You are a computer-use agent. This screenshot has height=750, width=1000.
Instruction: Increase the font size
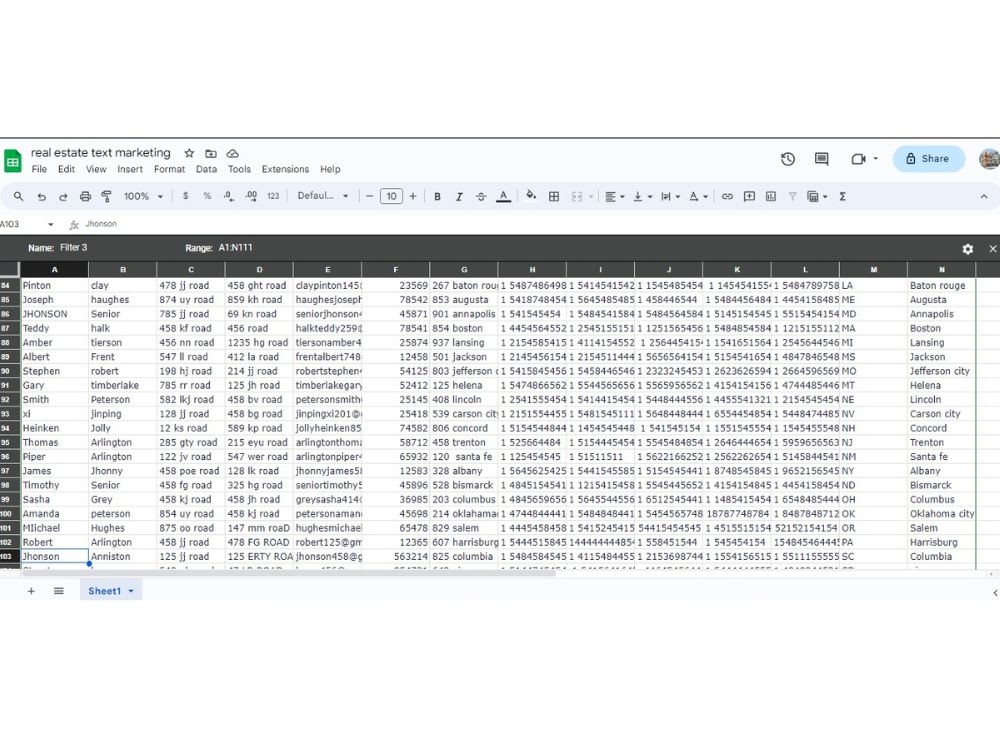[x=413, y=196]
